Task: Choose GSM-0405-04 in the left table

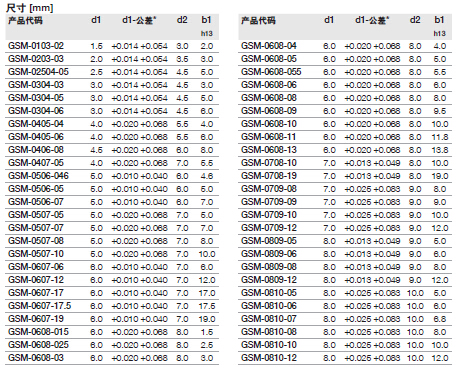Action: [36, 124]
